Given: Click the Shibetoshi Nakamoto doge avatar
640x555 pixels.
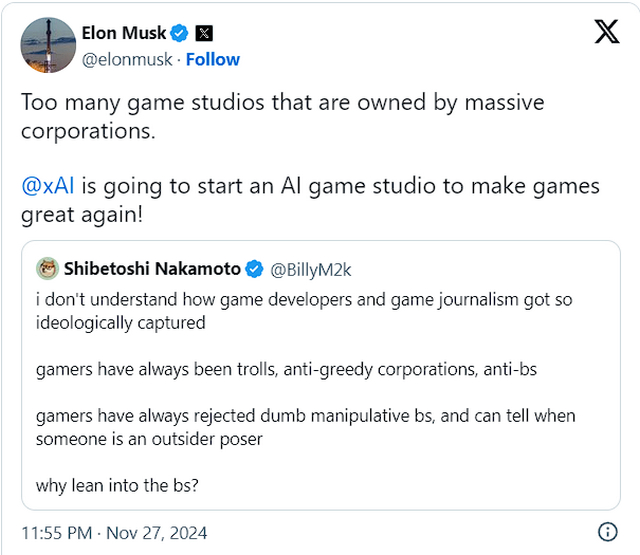Looking at the screenshot, I should tap(48, 269).
